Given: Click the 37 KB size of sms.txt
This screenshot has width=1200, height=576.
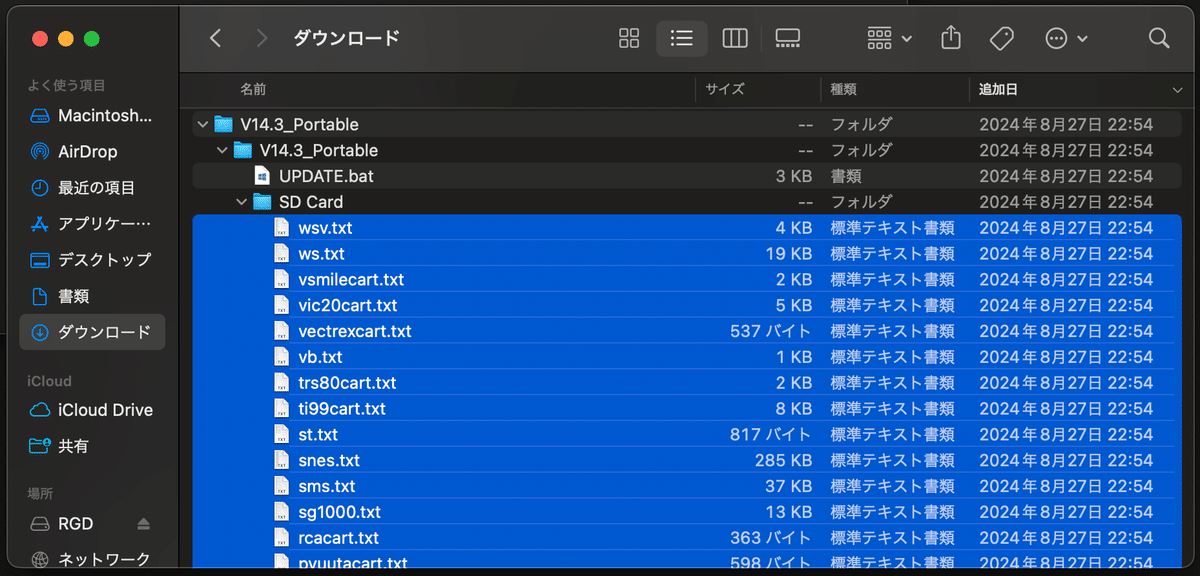Looking at the screenshot, I should click(788, 487).
